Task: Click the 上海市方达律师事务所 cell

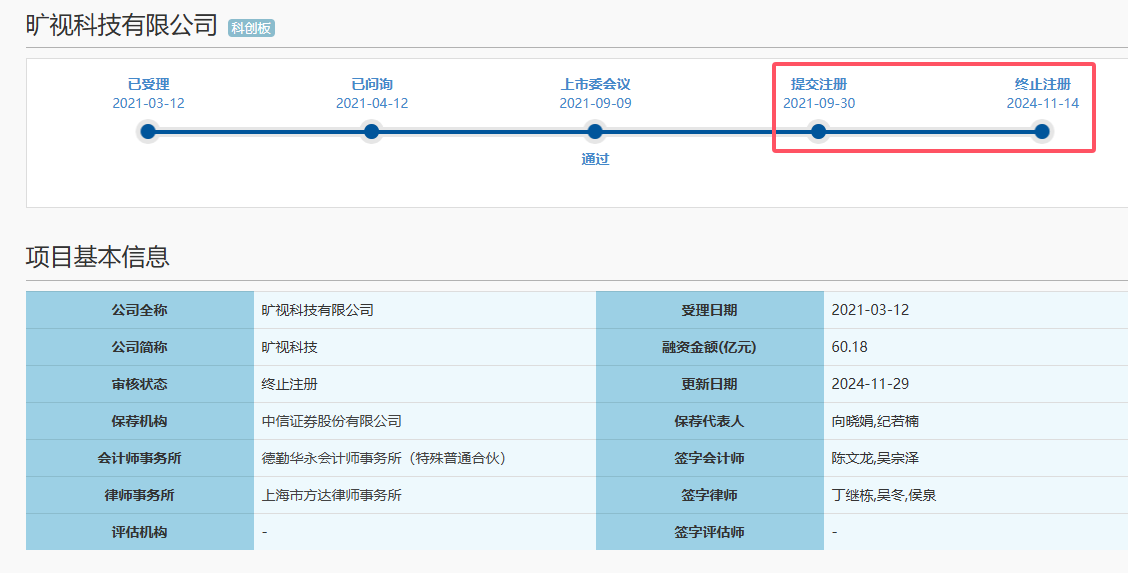Action: [424, 495]
